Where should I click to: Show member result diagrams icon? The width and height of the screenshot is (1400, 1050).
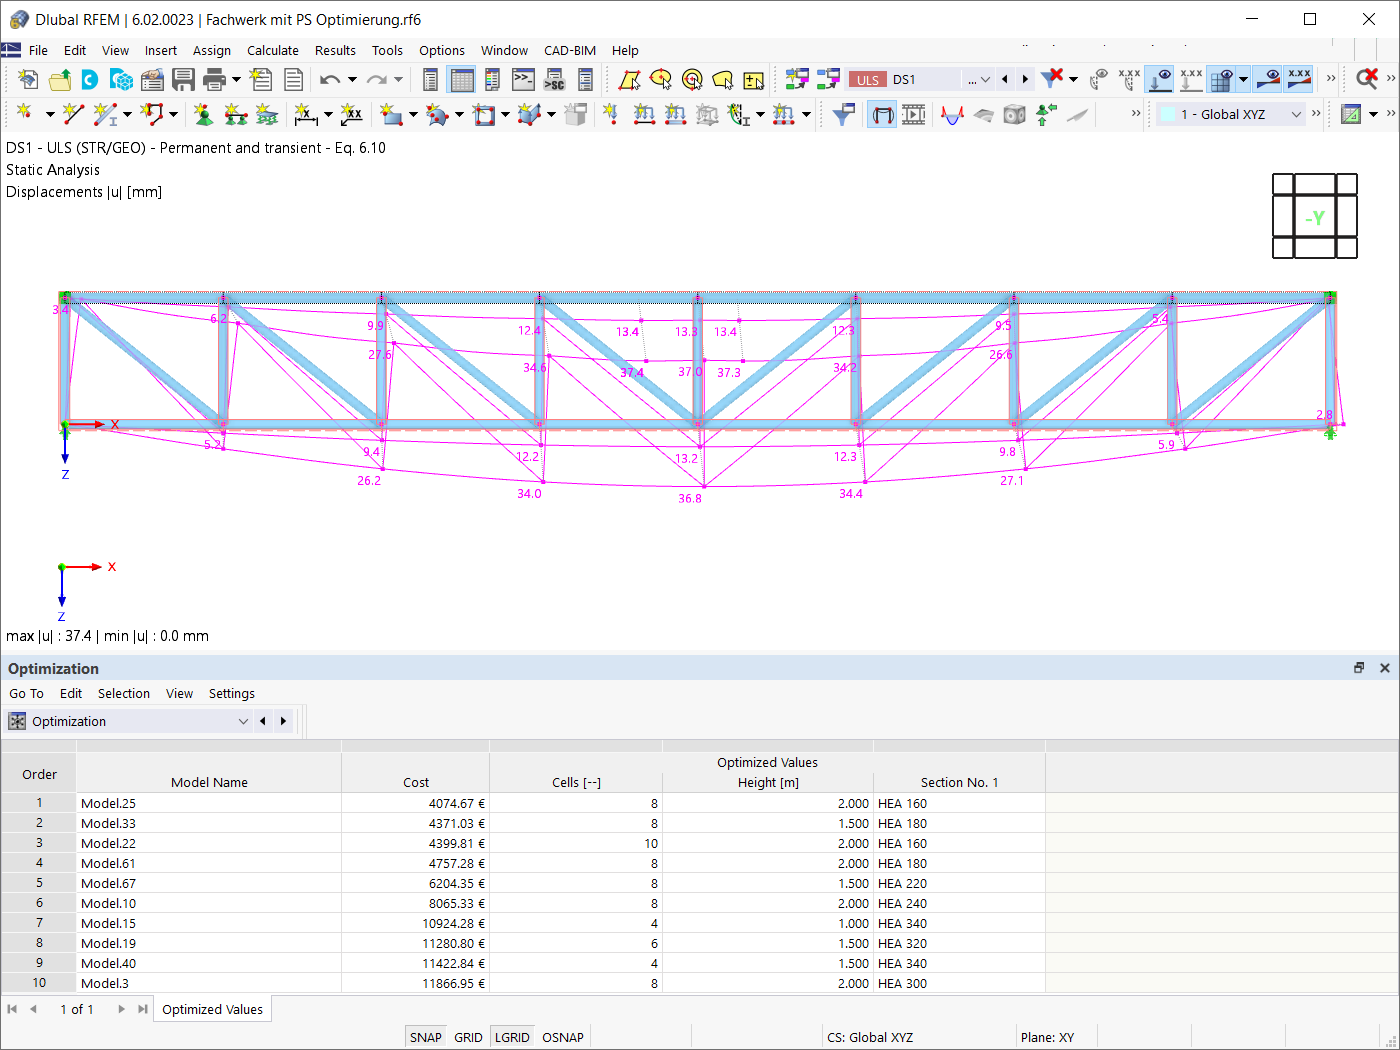pos(953,115)
